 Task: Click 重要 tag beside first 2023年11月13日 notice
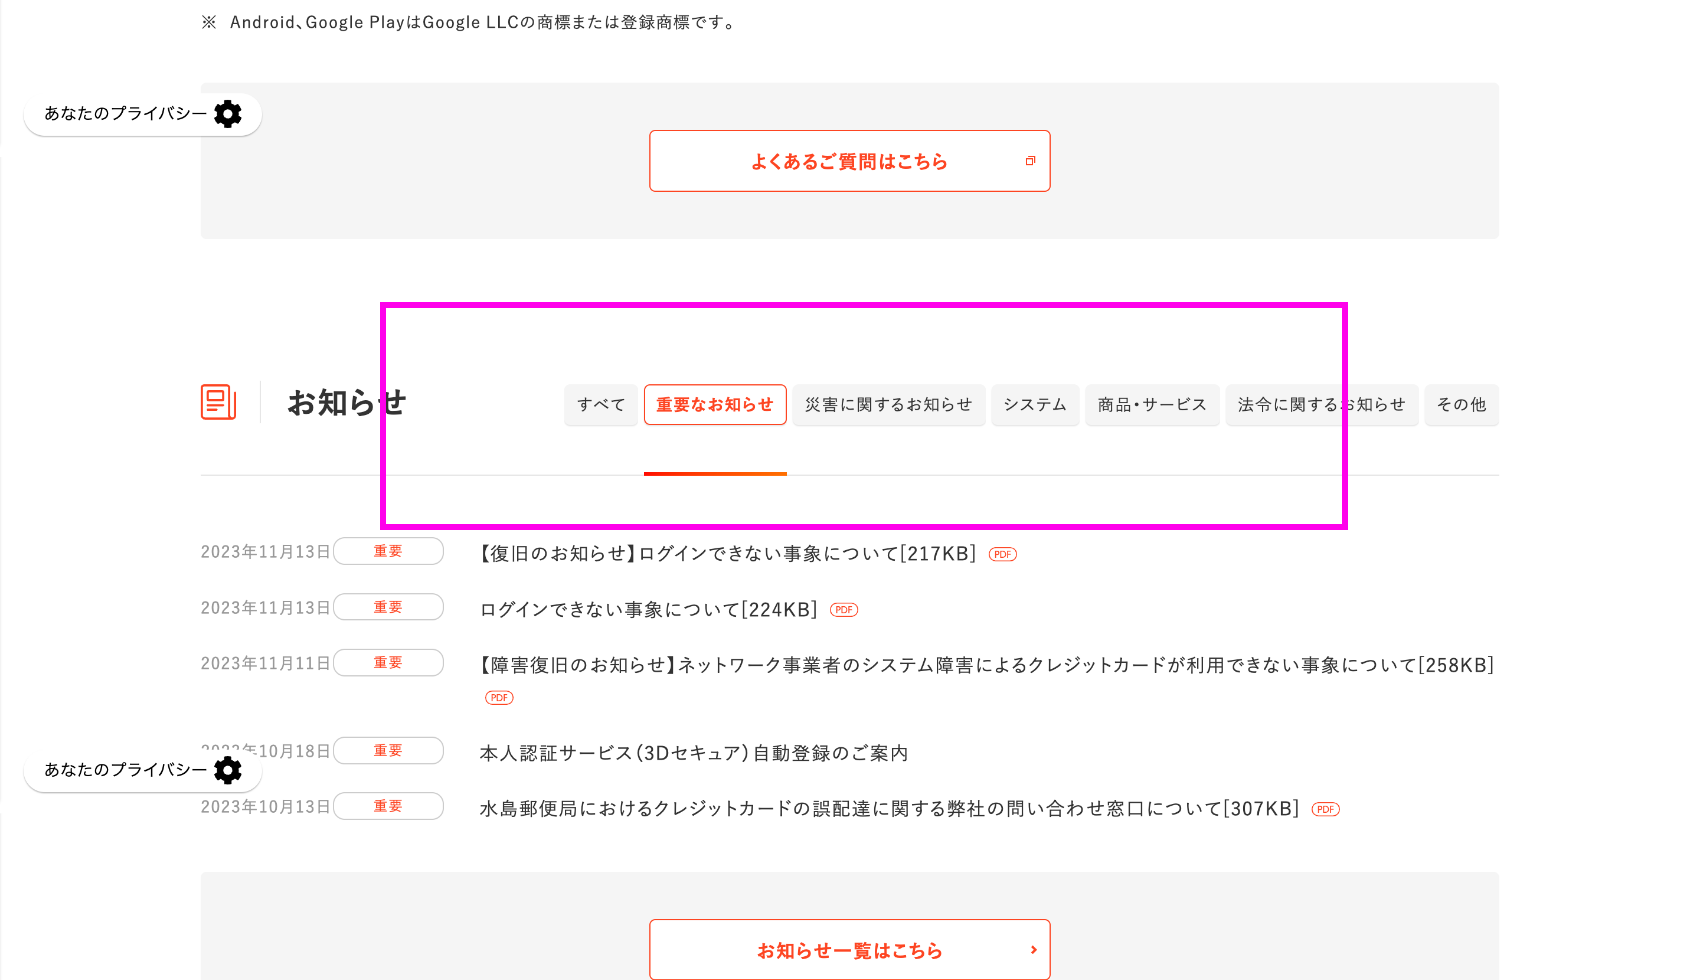coord(388,551)
